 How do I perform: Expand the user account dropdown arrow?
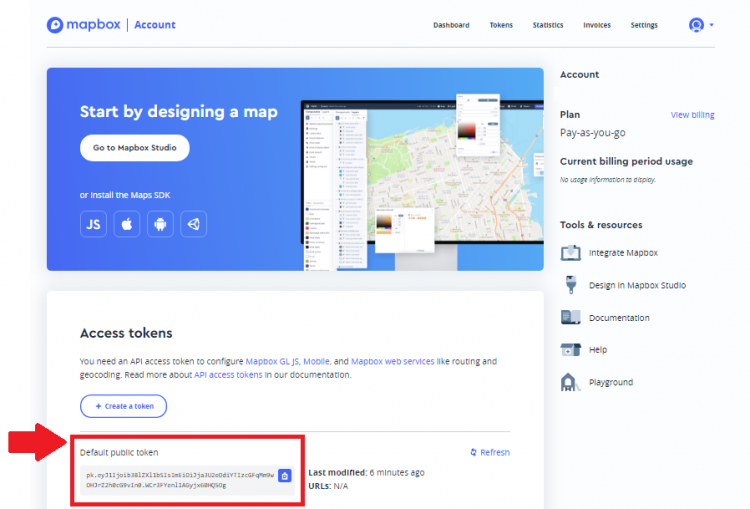pyautogui.click(x=711, y=25)
